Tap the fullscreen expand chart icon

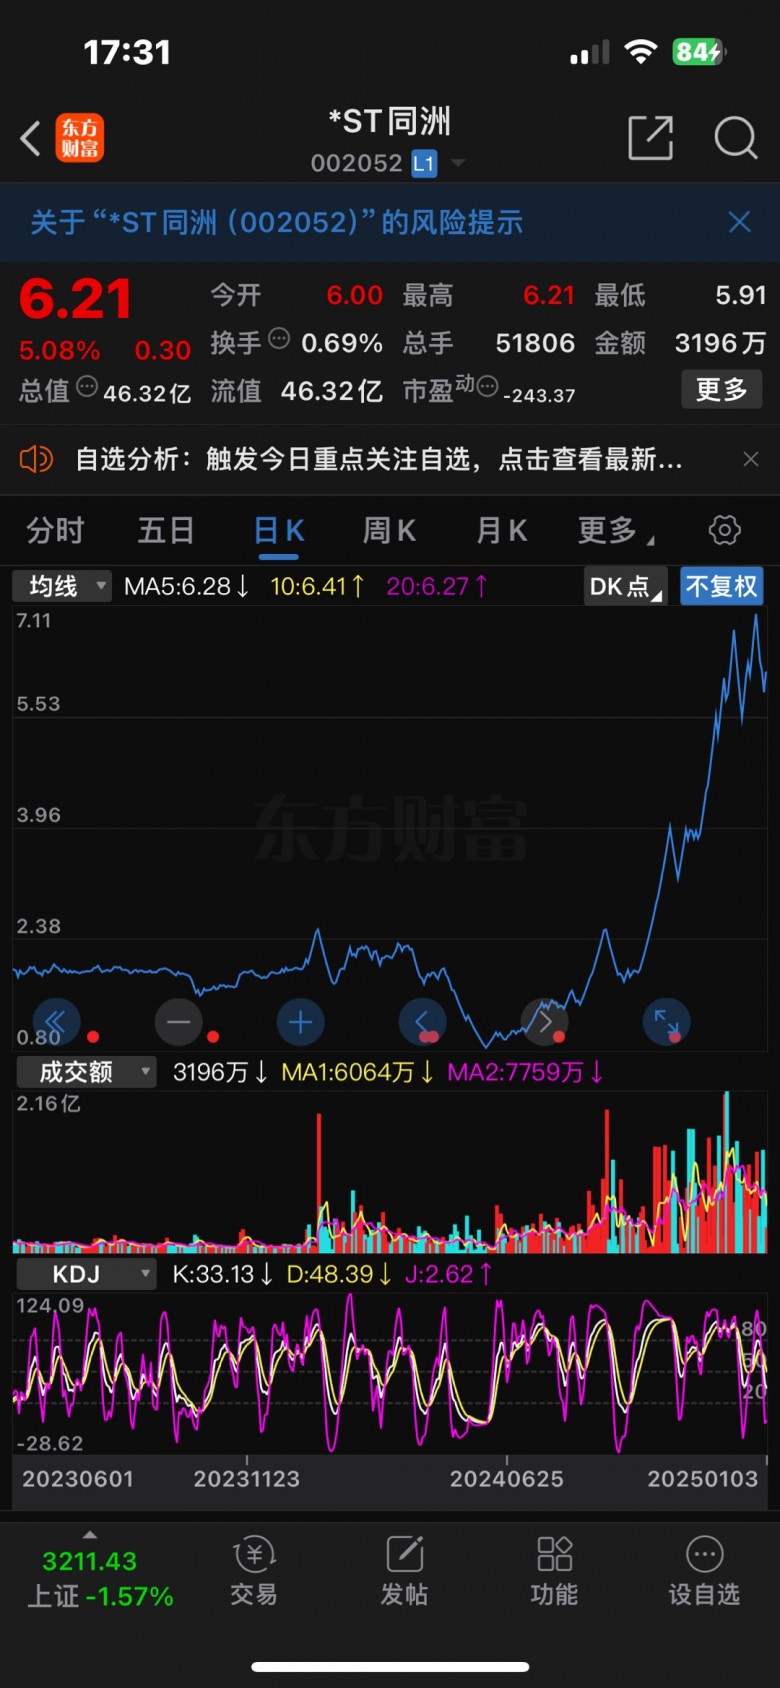click(665, 1022)
